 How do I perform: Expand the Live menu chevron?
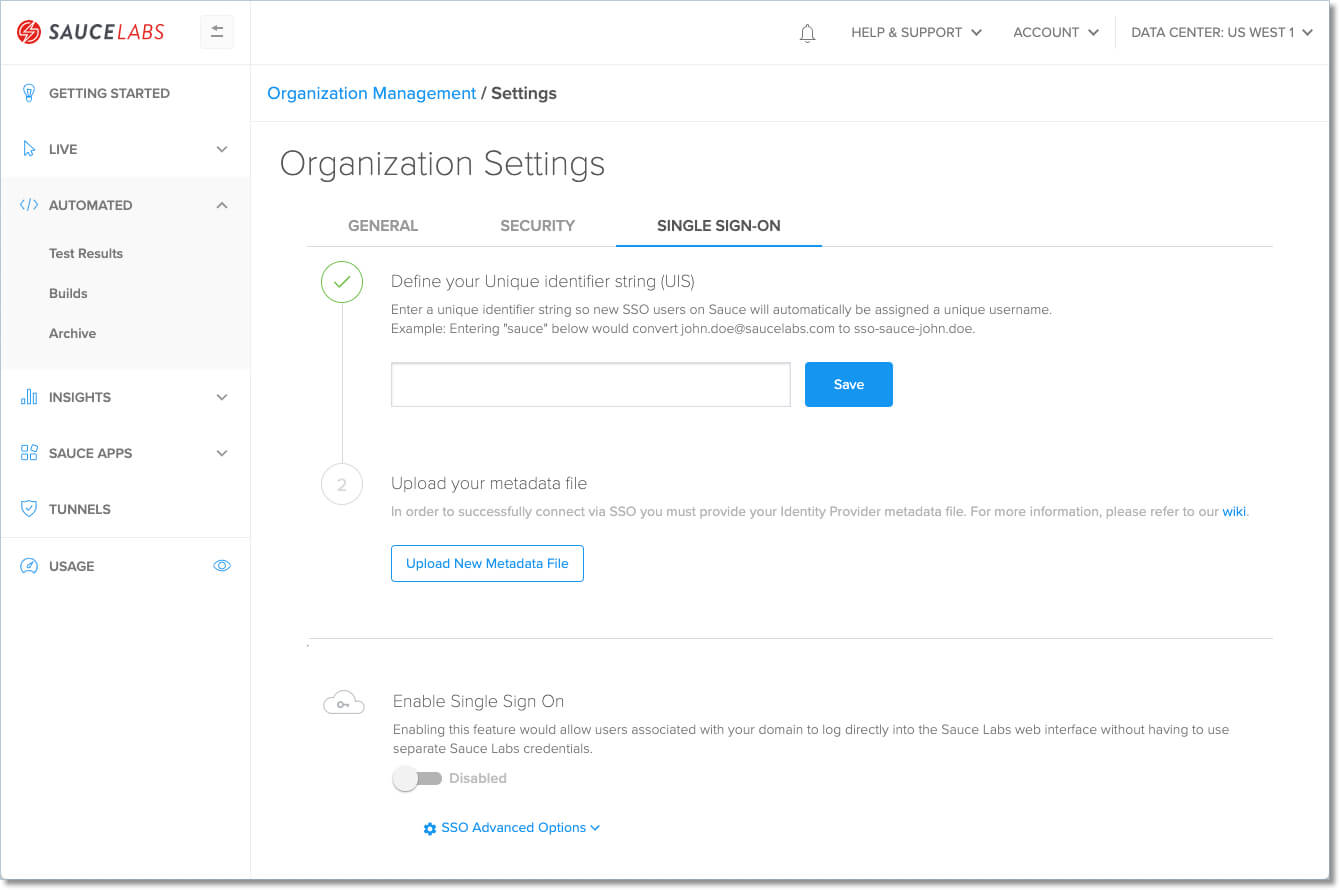pos(222,149)
